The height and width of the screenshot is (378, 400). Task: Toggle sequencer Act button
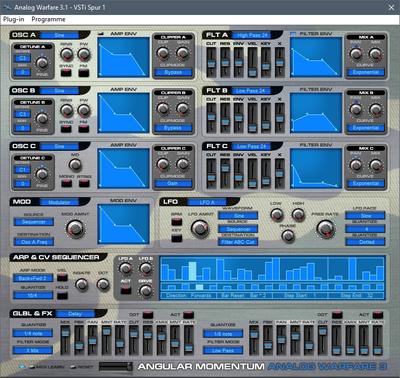(x=126, y=291)
